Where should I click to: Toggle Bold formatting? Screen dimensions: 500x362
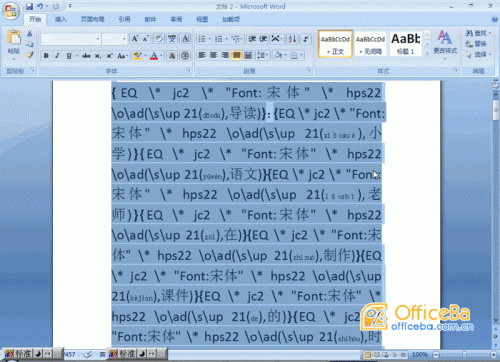coord(46,56)
